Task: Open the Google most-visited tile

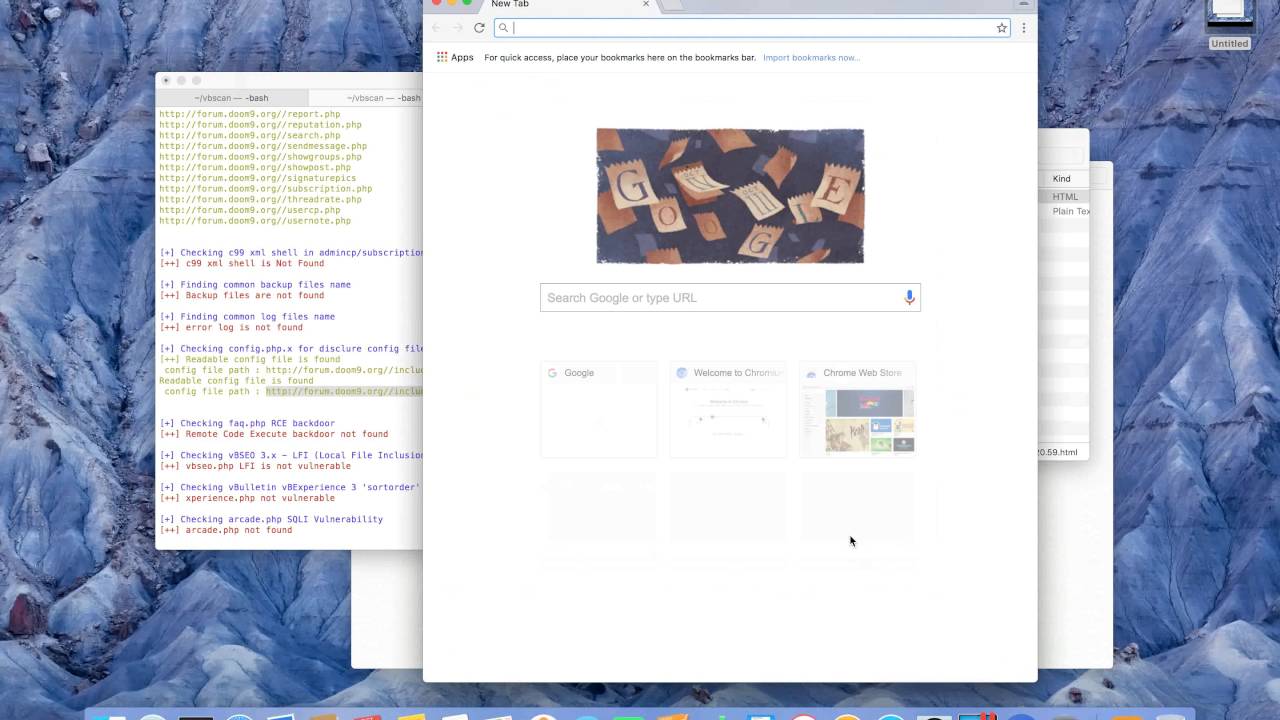Action: coord(598,408)
